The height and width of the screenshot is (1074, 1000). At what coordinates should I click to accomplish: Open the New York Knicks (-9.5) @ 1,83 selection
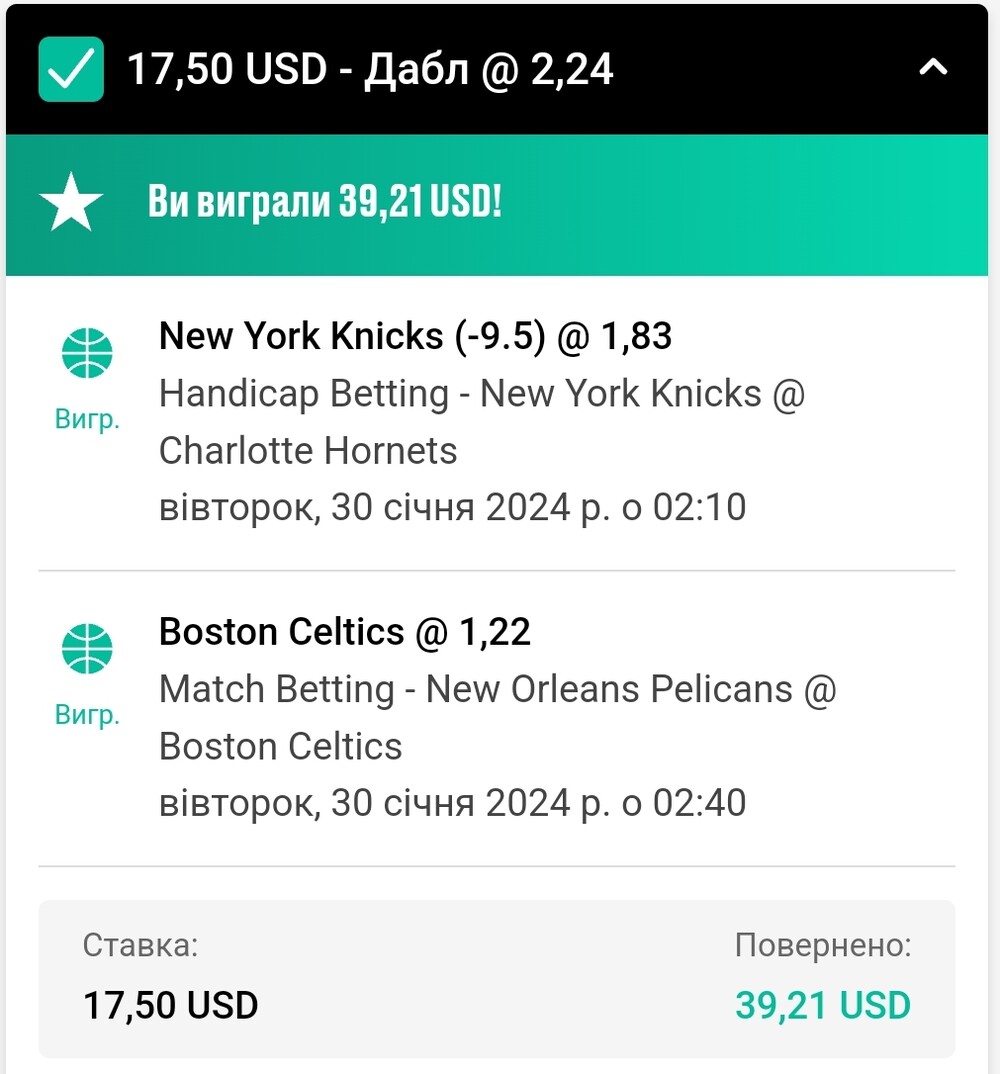click(x=415, y=336)
